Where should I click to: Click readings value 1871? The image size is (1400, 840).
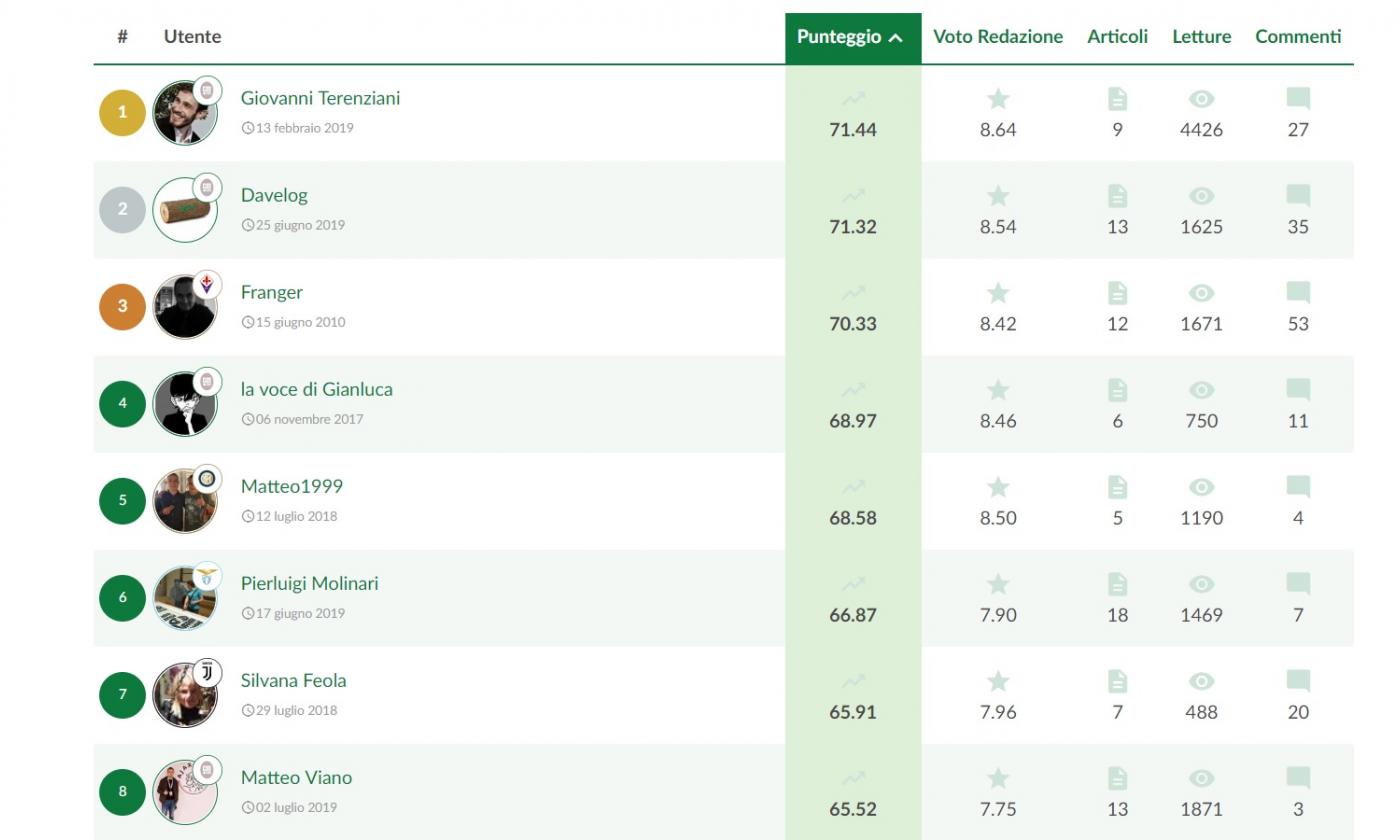click(x=1202, y=809)
